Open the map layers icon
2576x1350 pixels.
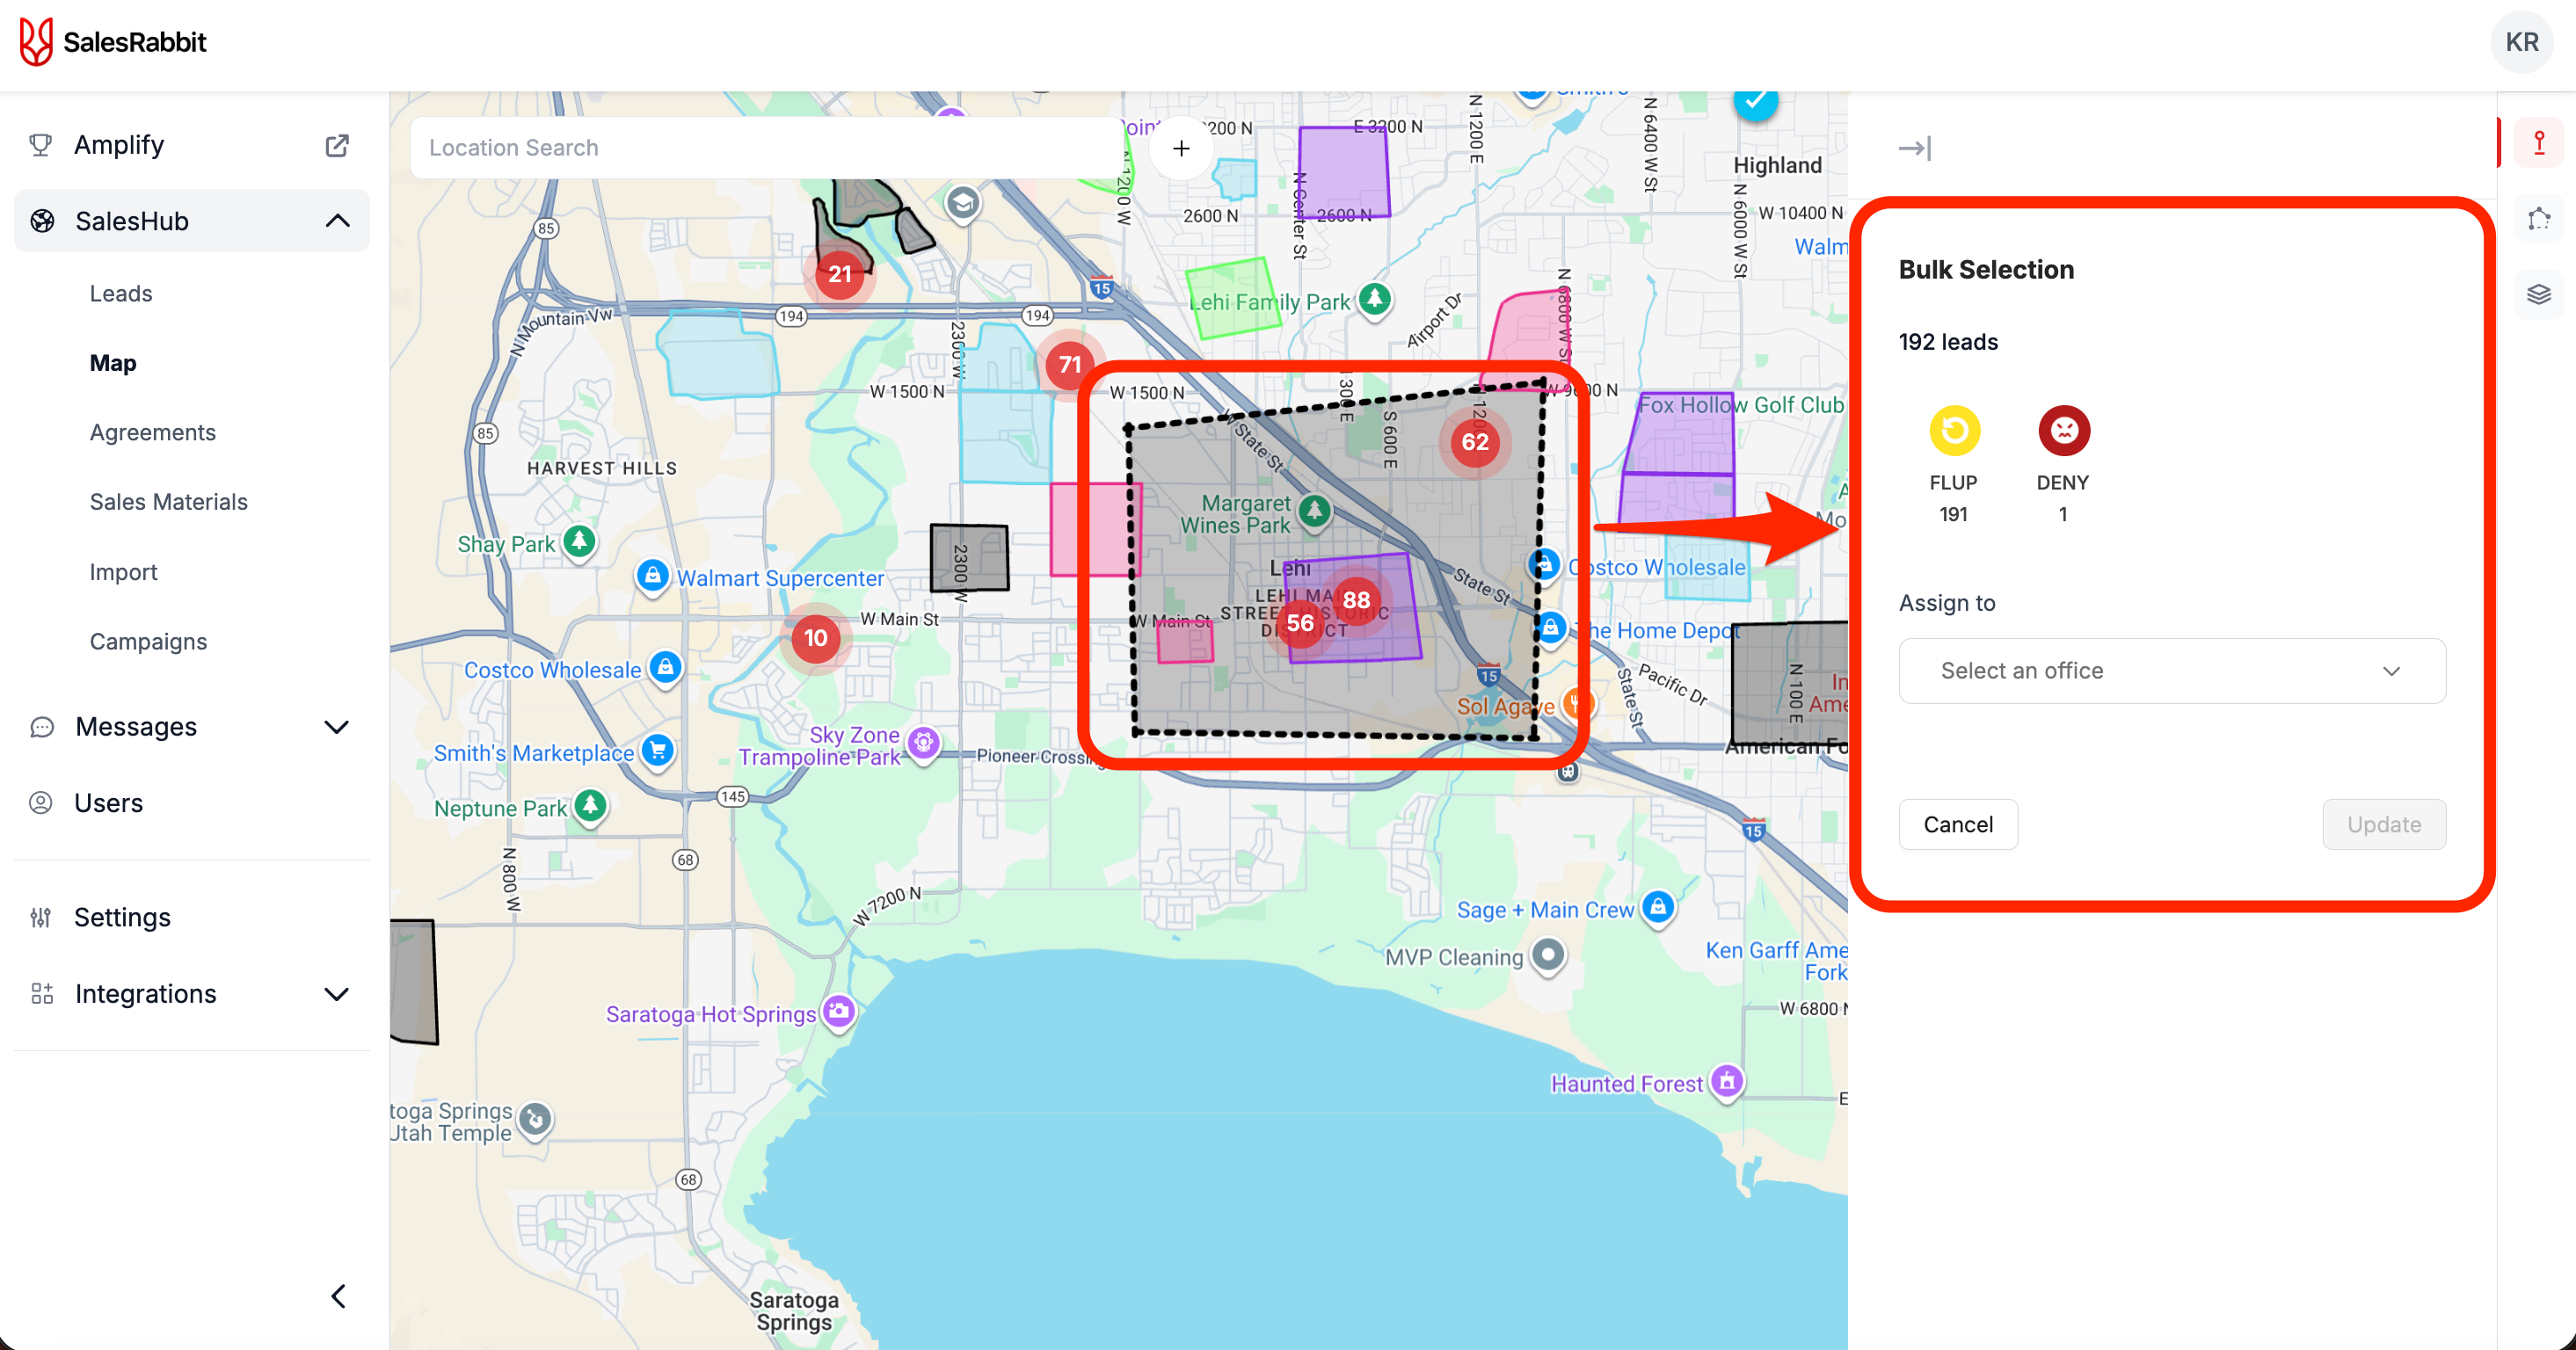pyautogui.click(x=2538, y=294)
